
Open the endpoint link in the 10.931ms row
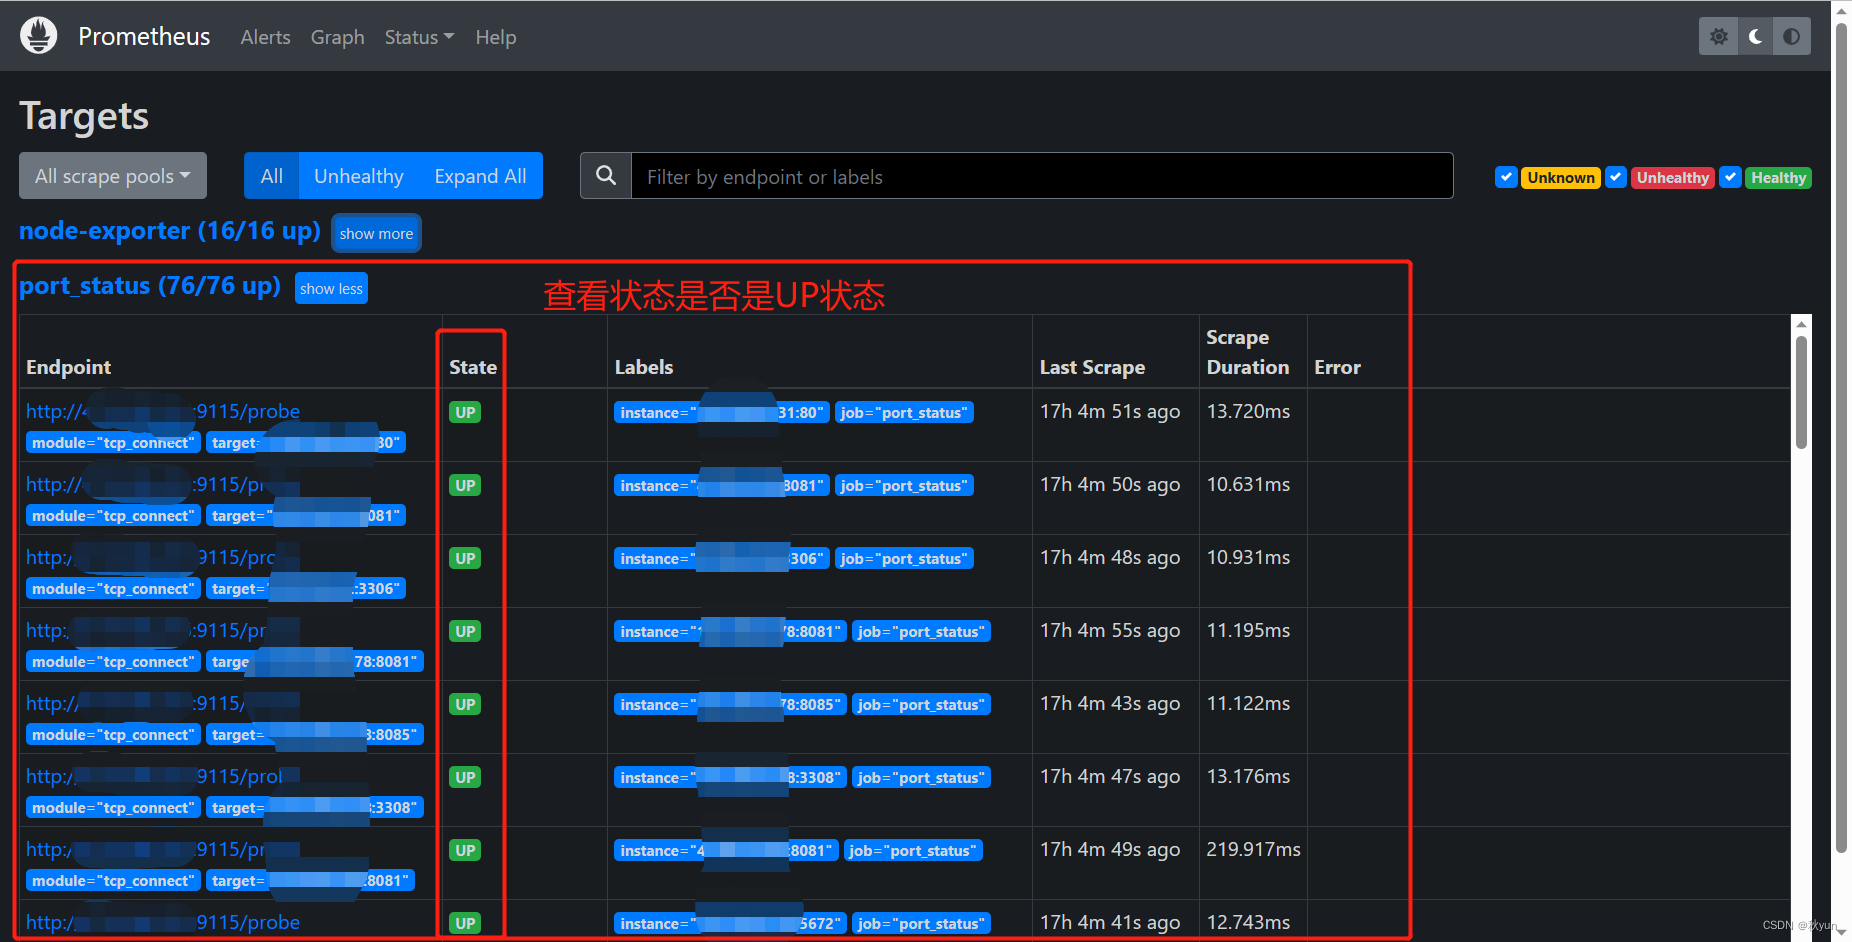coord(150,557)
